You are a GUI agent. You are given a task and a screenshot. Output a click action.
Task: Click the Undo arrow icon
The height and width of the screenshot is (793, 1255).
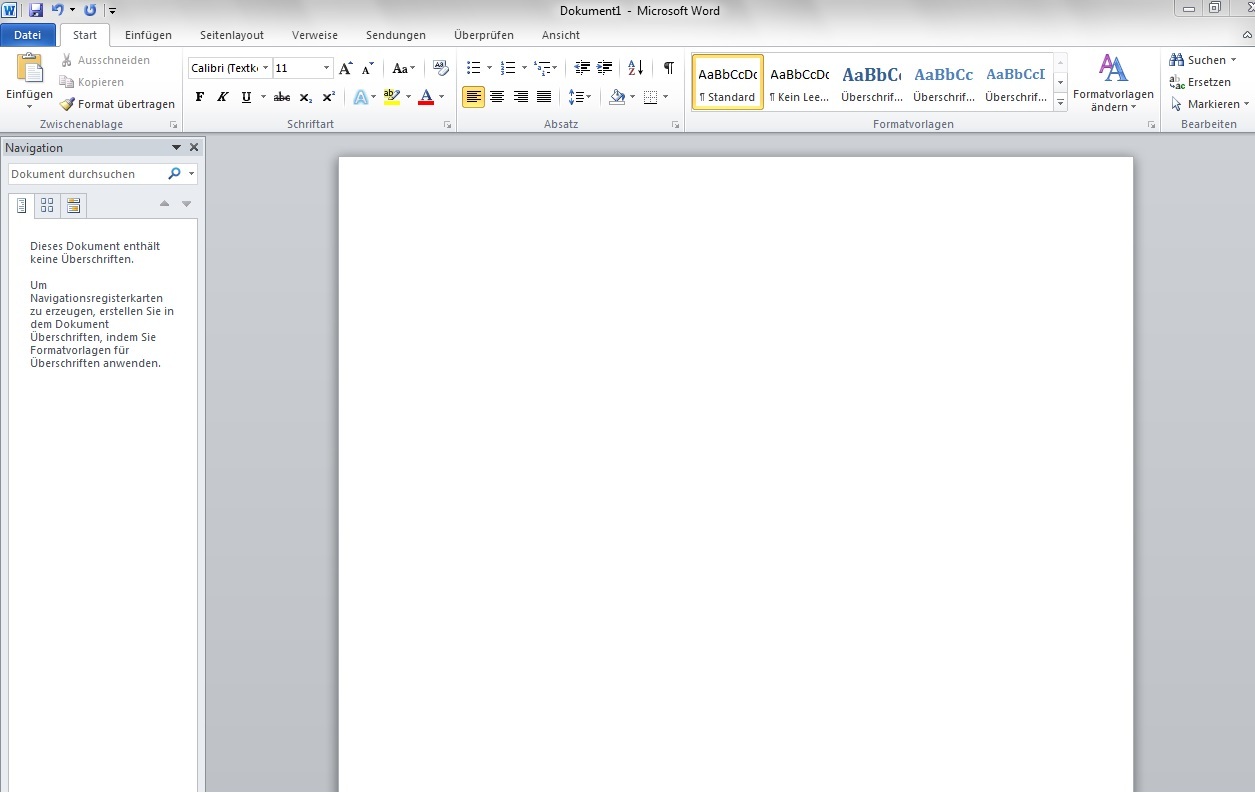coord(58,10)
